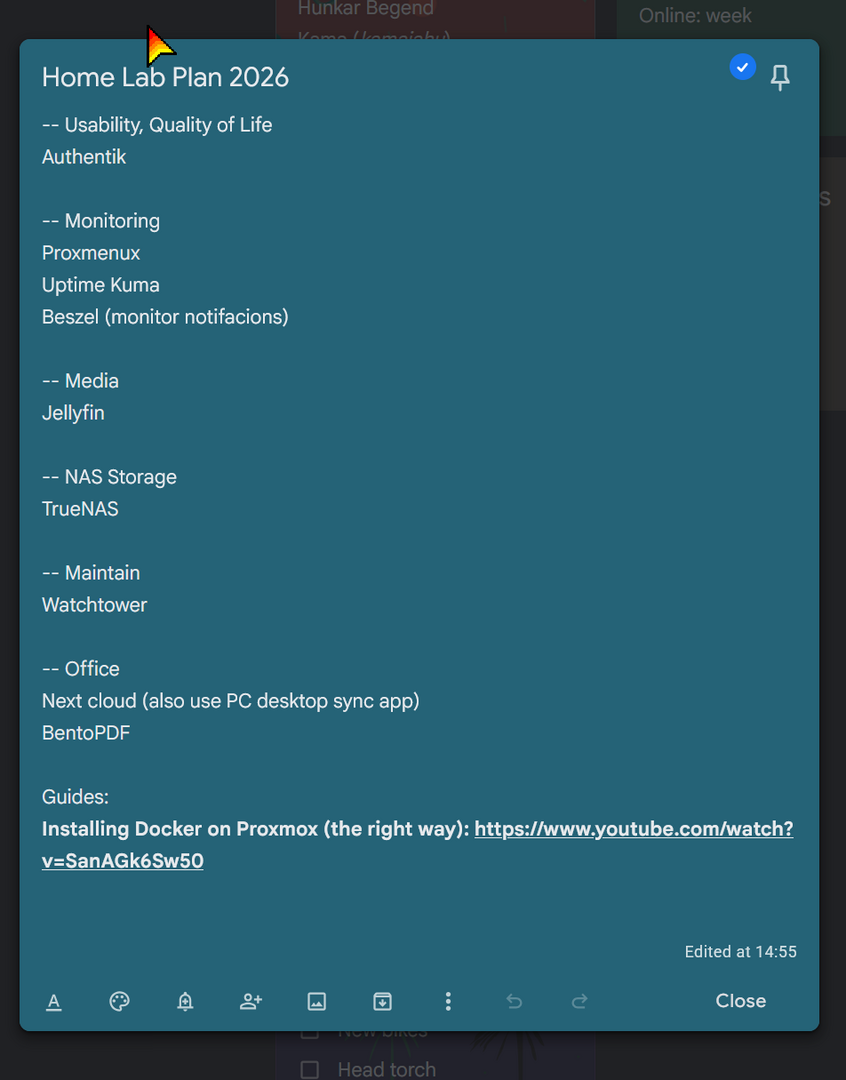Add a collaborator to note
The width and height of the screenshot is (846, 1080).
click(x=251, y=1001)
